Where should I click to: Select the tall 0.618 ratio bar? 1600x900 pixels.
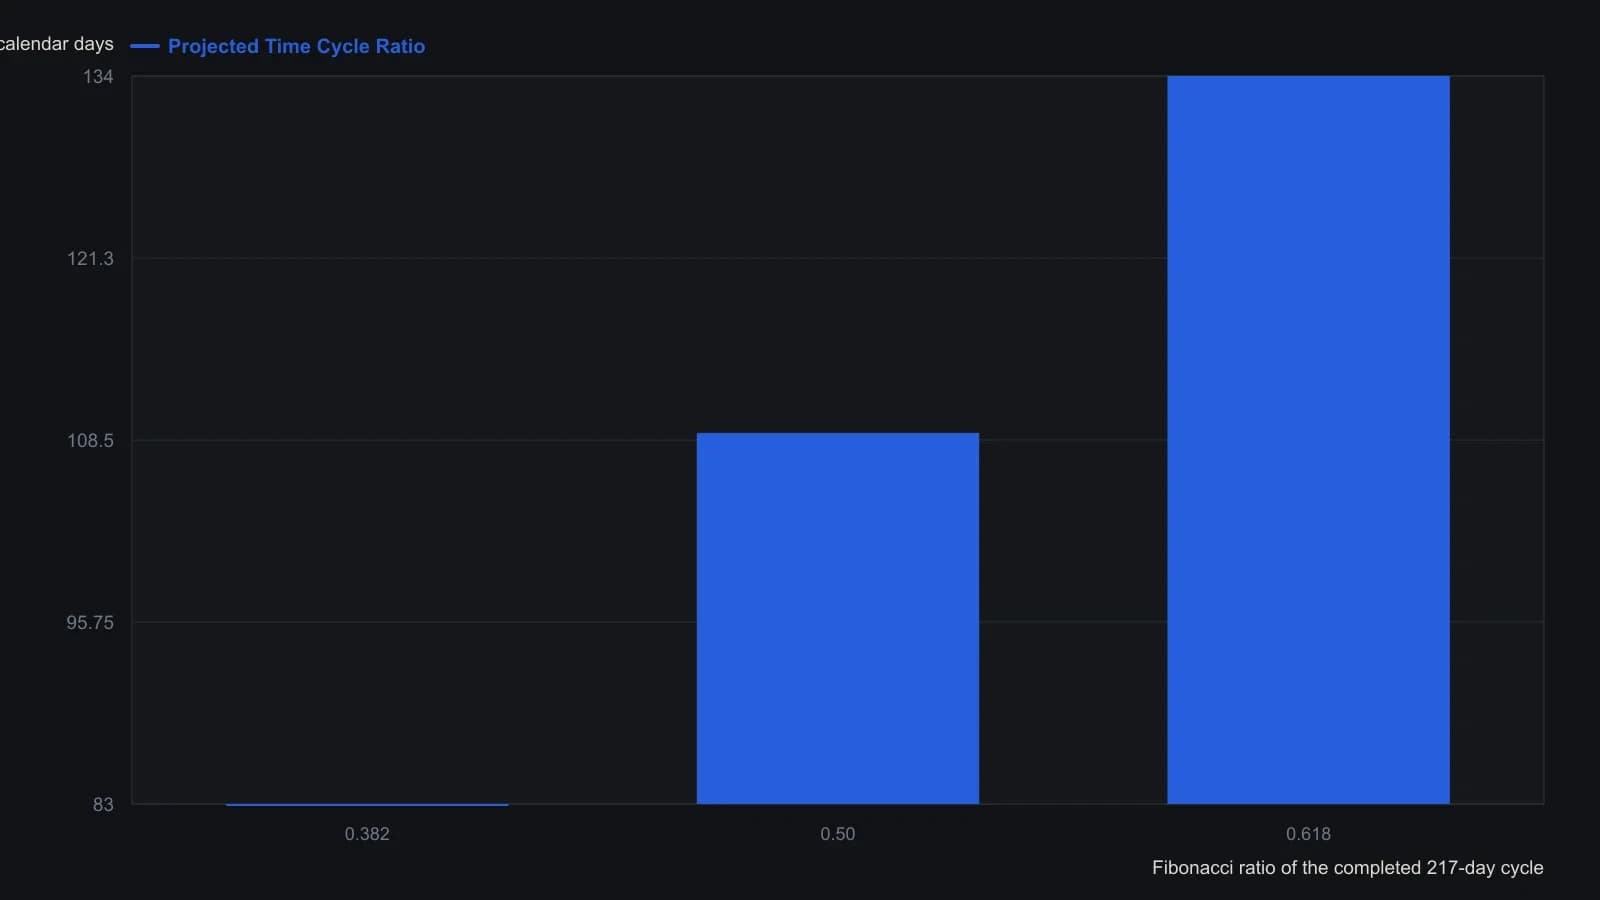pyautogui.click(x=1308, y=440)
